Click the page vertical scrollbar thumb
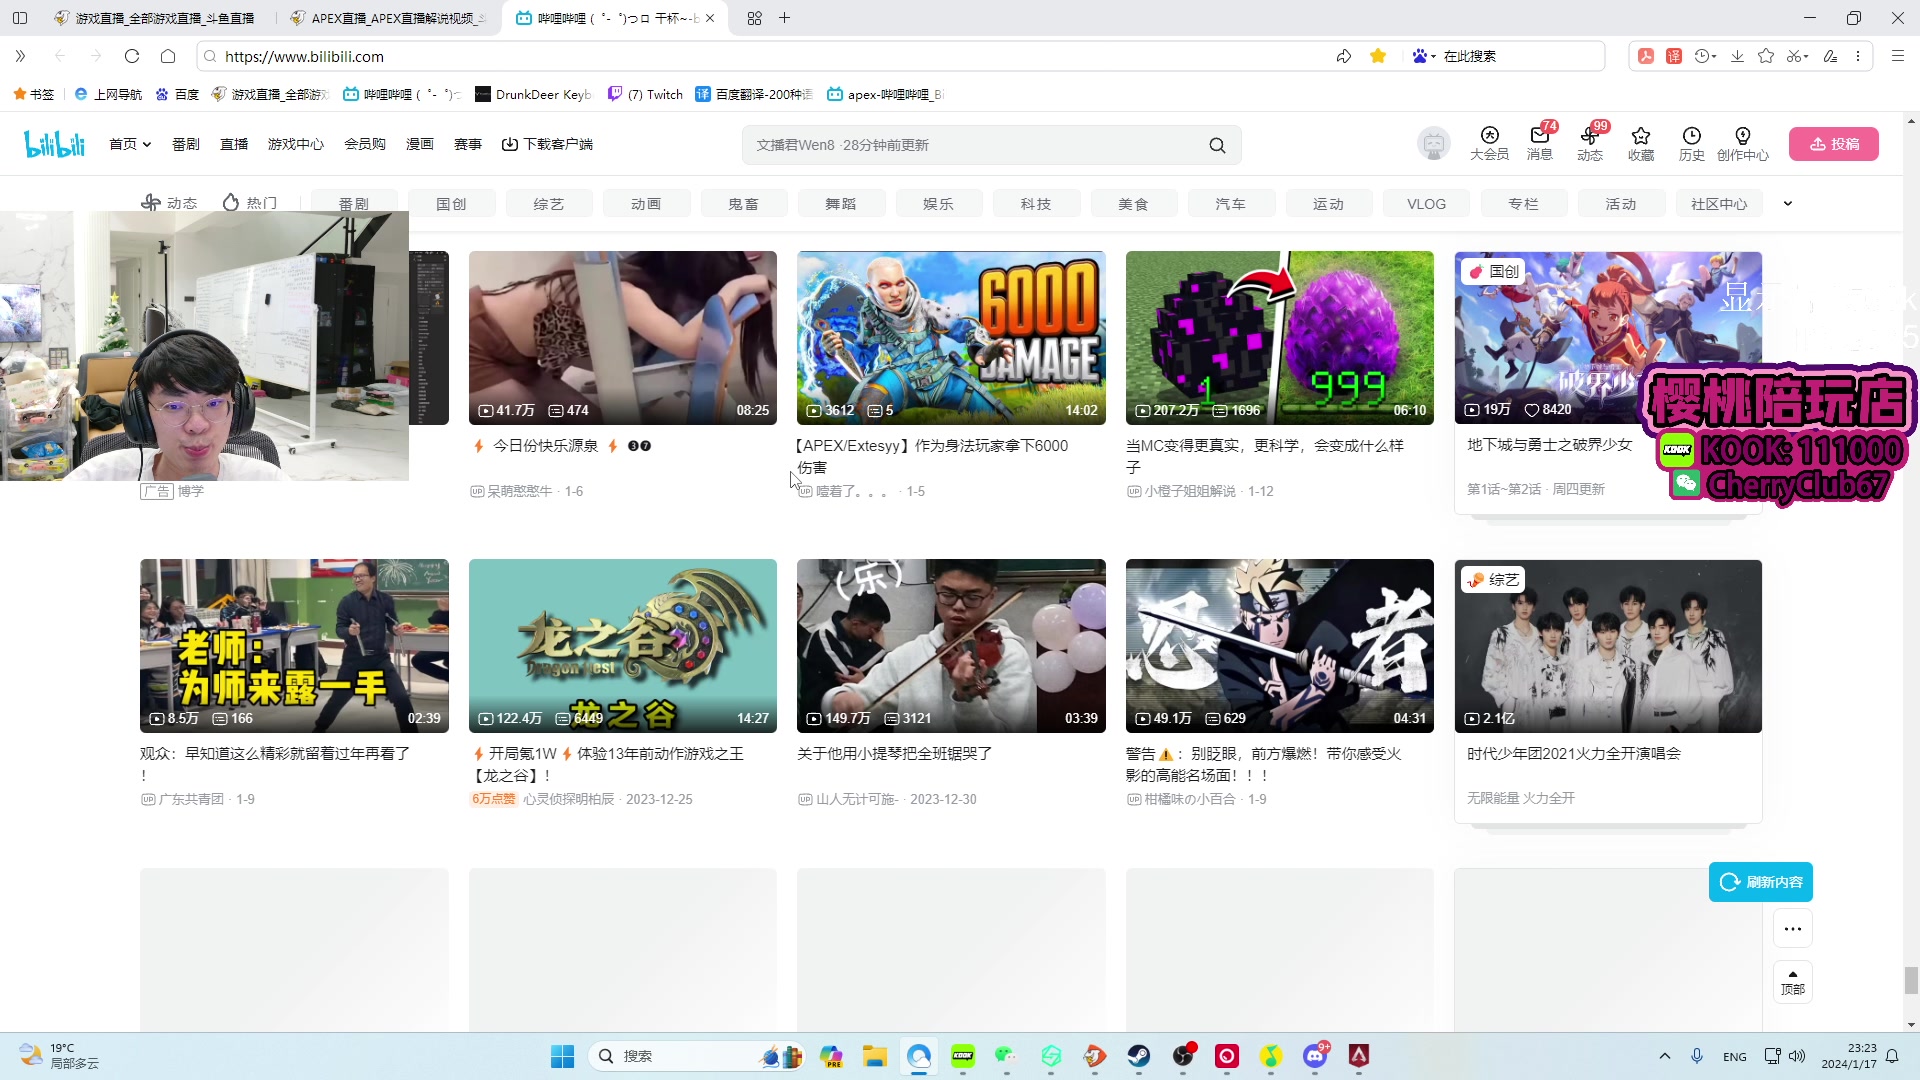 (1911, 980)
